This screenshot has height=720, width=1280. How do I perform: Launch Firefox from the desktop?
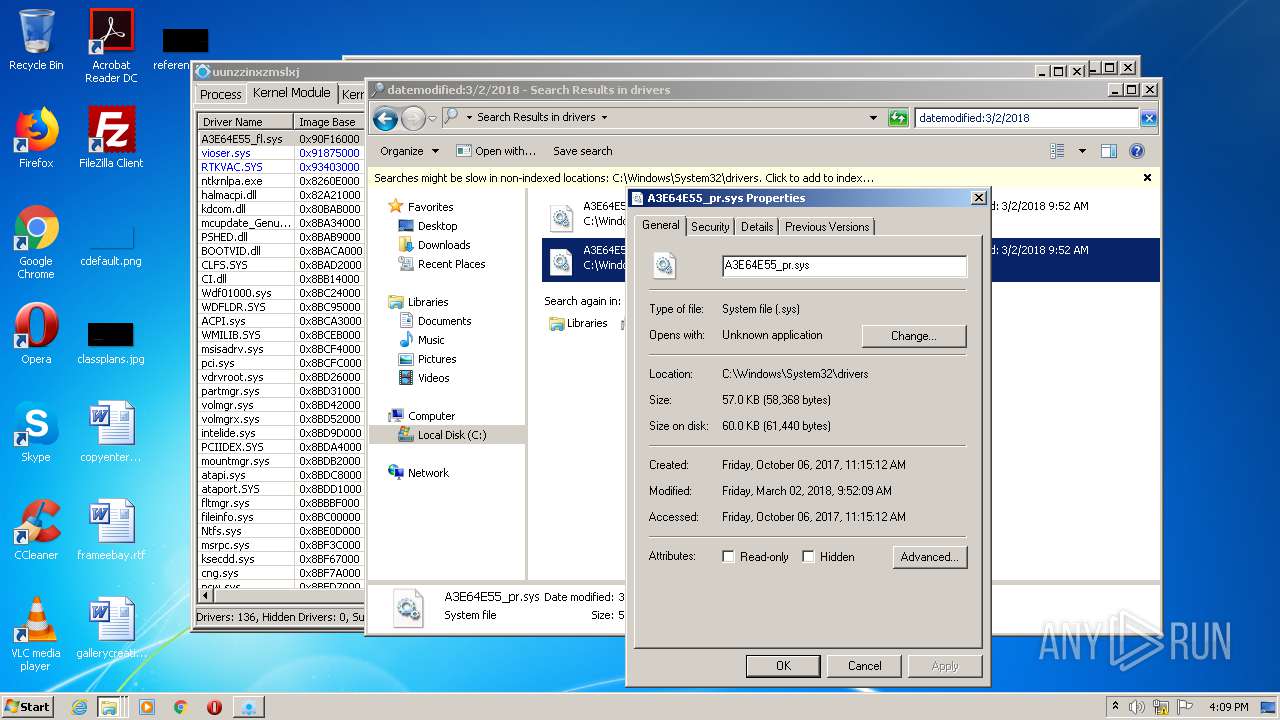click(x=36, y=138)
